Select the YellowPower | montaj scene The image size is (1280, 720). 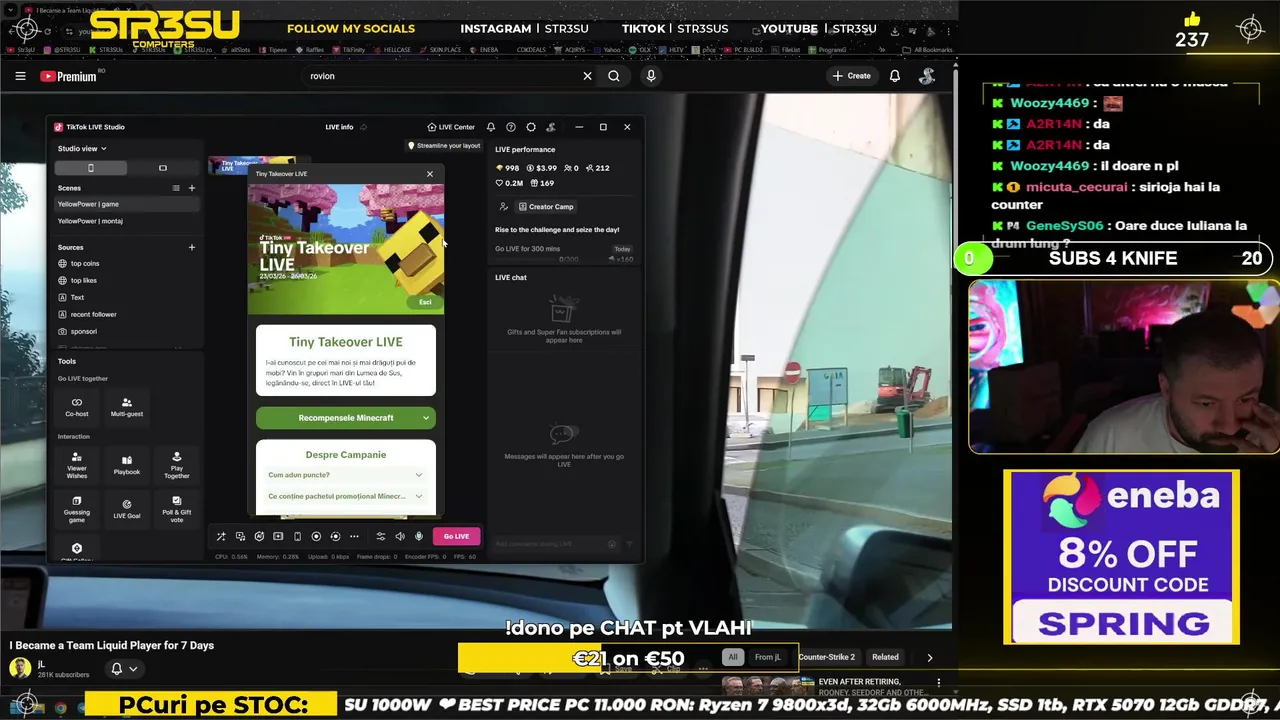tap(125, 221)
